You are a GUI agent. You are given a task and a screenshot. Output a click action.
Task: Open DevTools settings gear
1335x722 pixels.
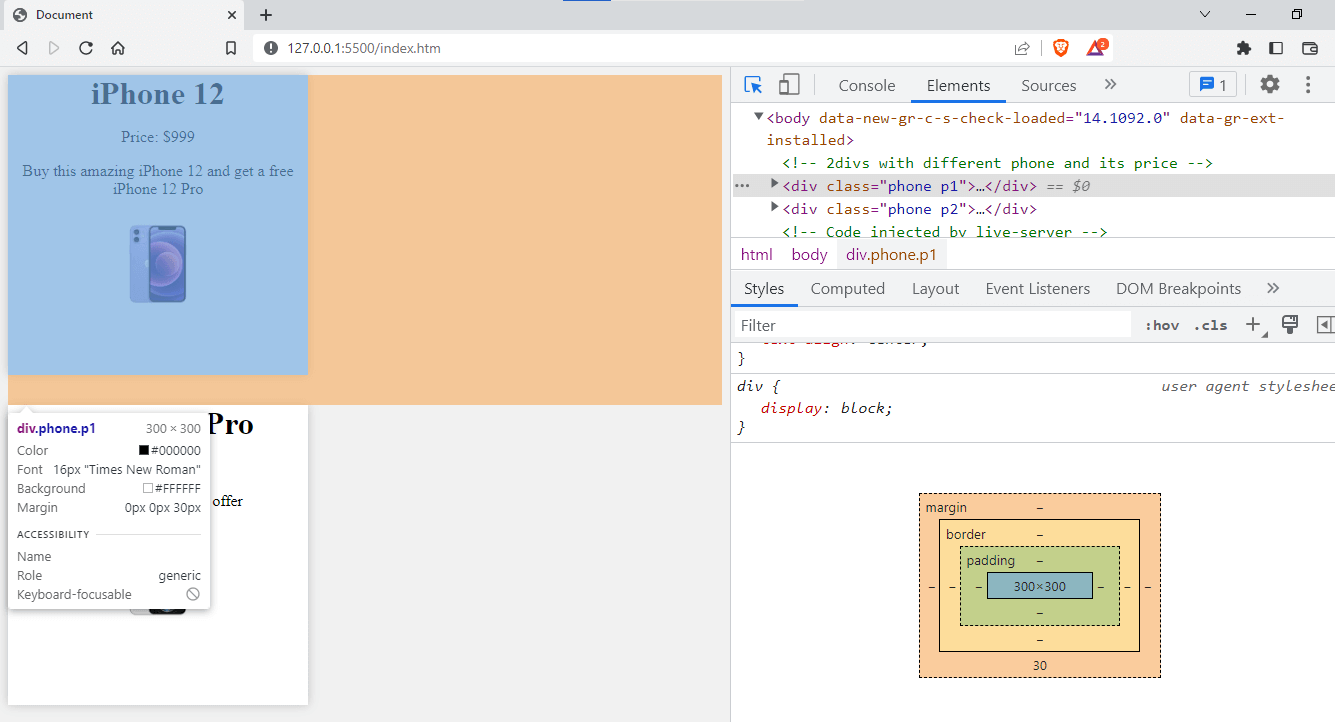point(1269,84)
